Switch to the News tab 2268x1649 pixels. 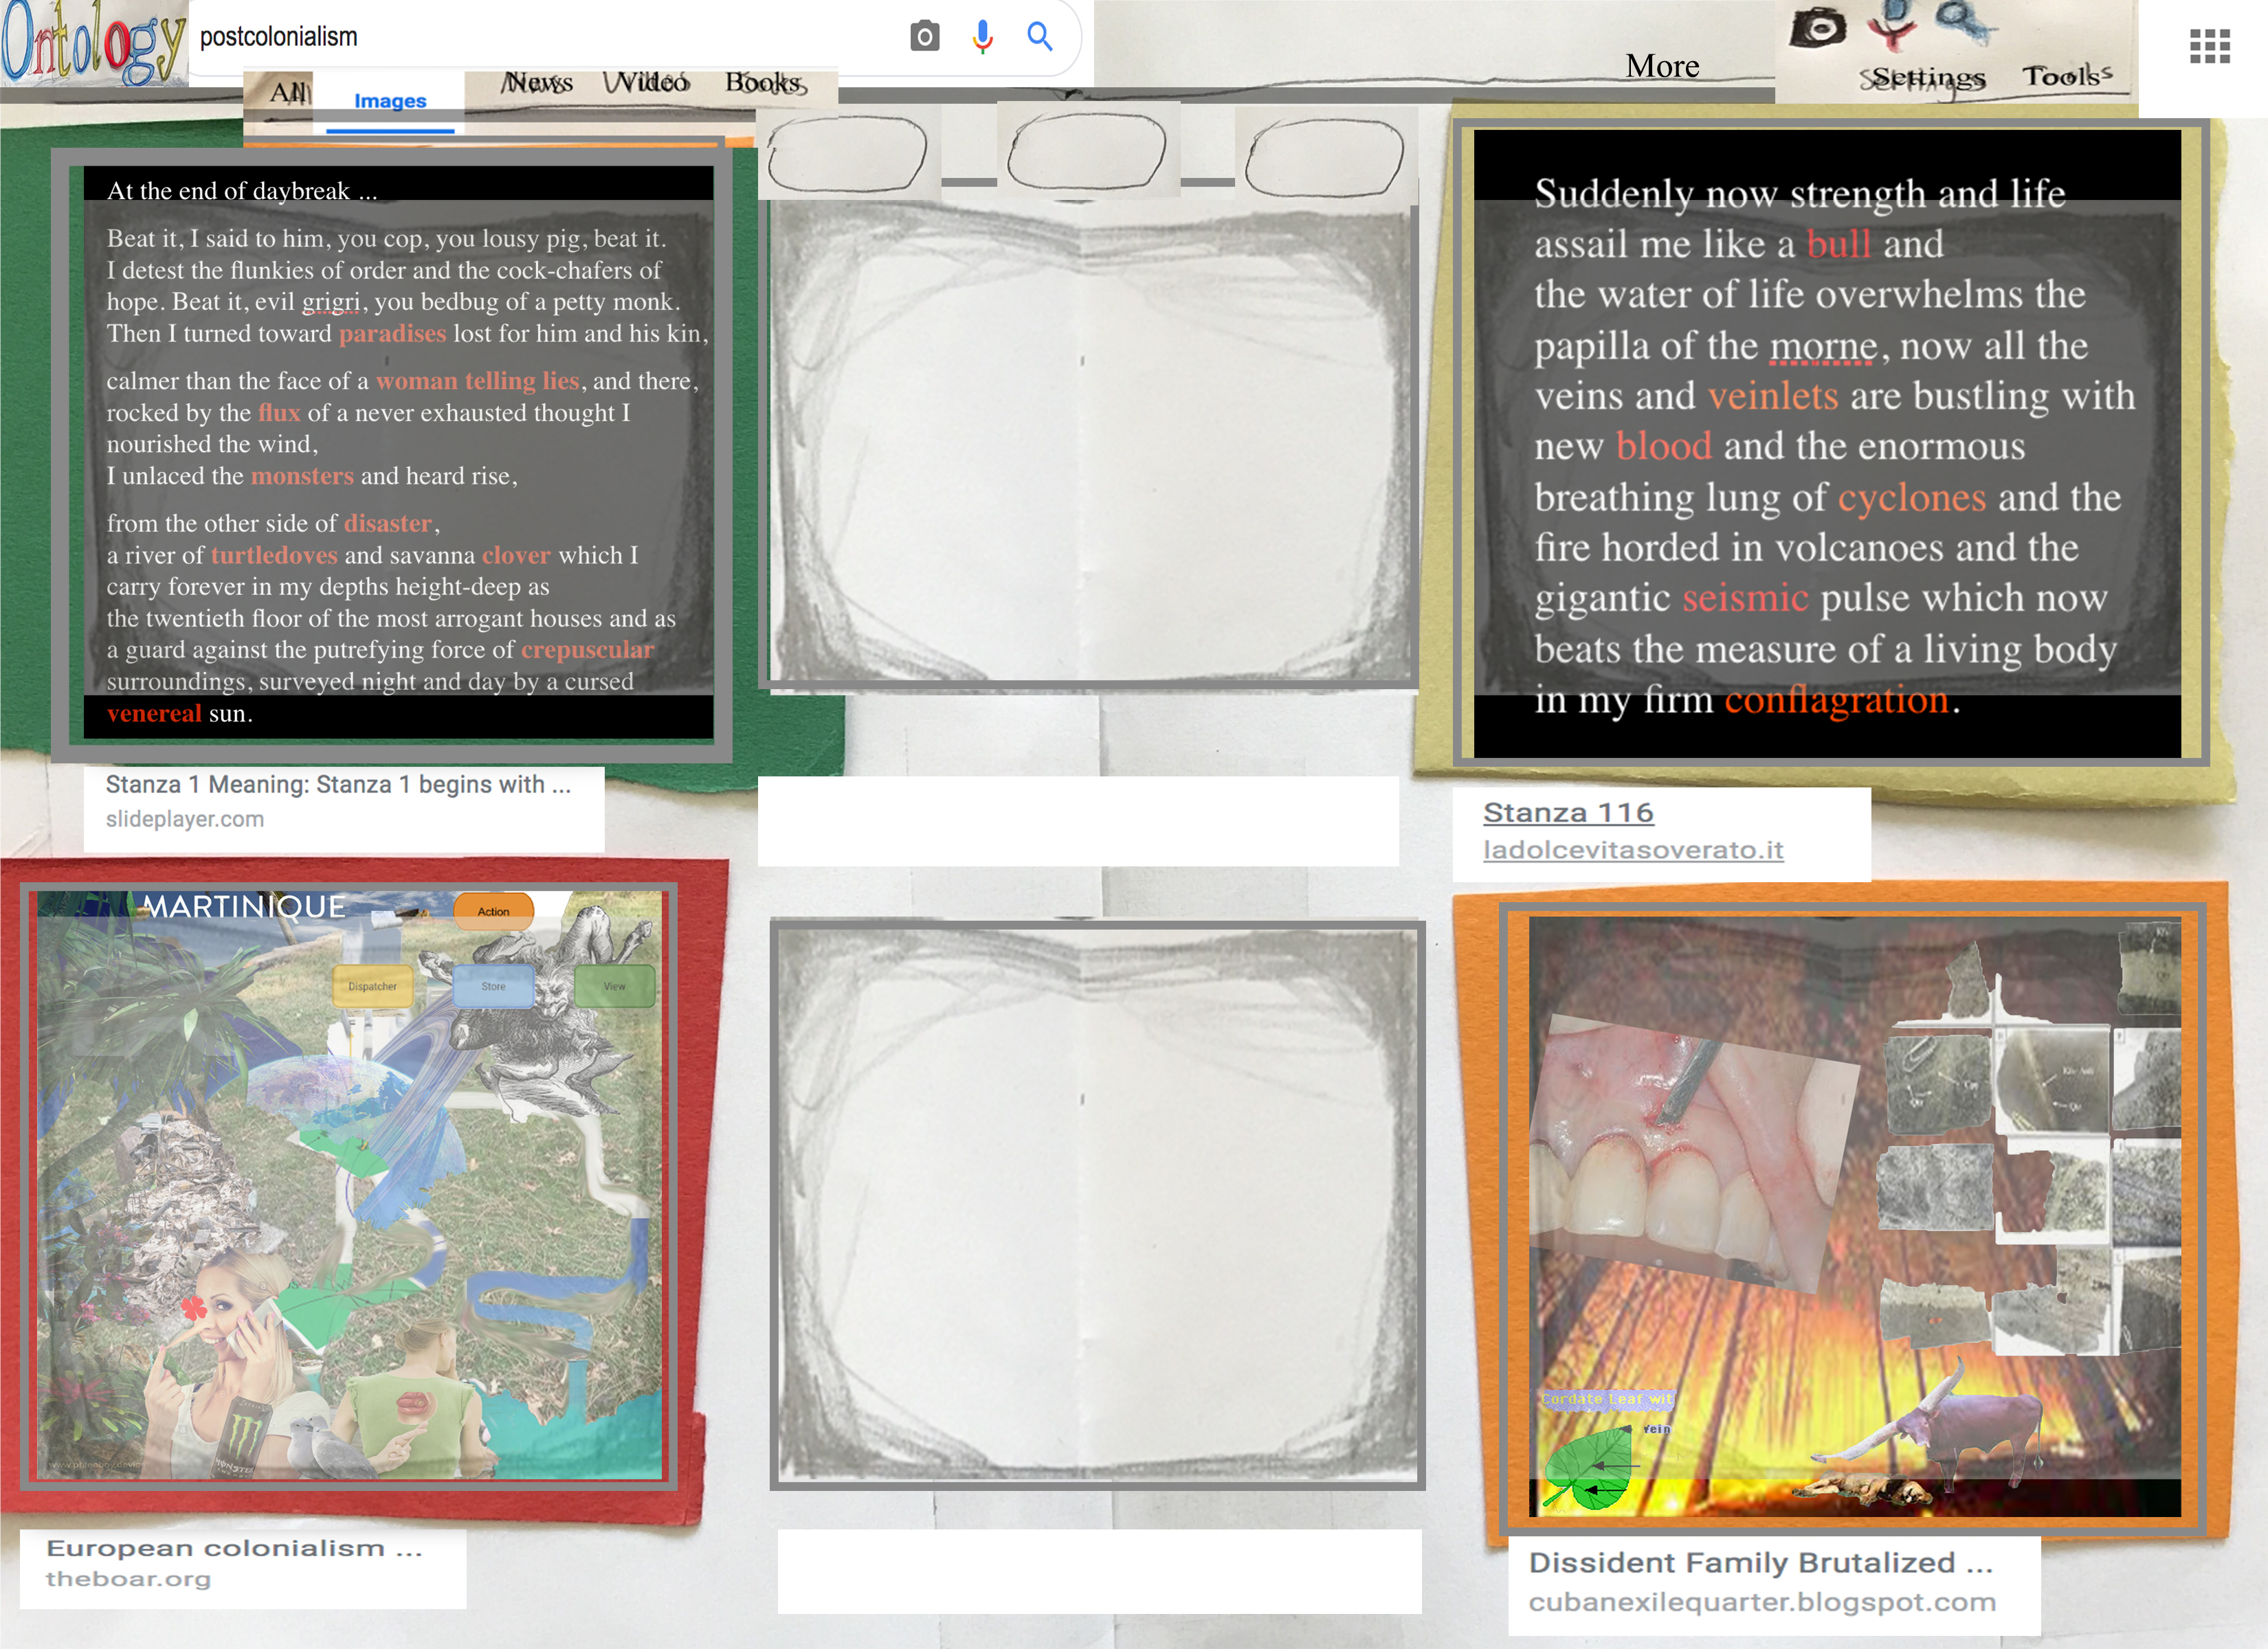click(539, 83)
